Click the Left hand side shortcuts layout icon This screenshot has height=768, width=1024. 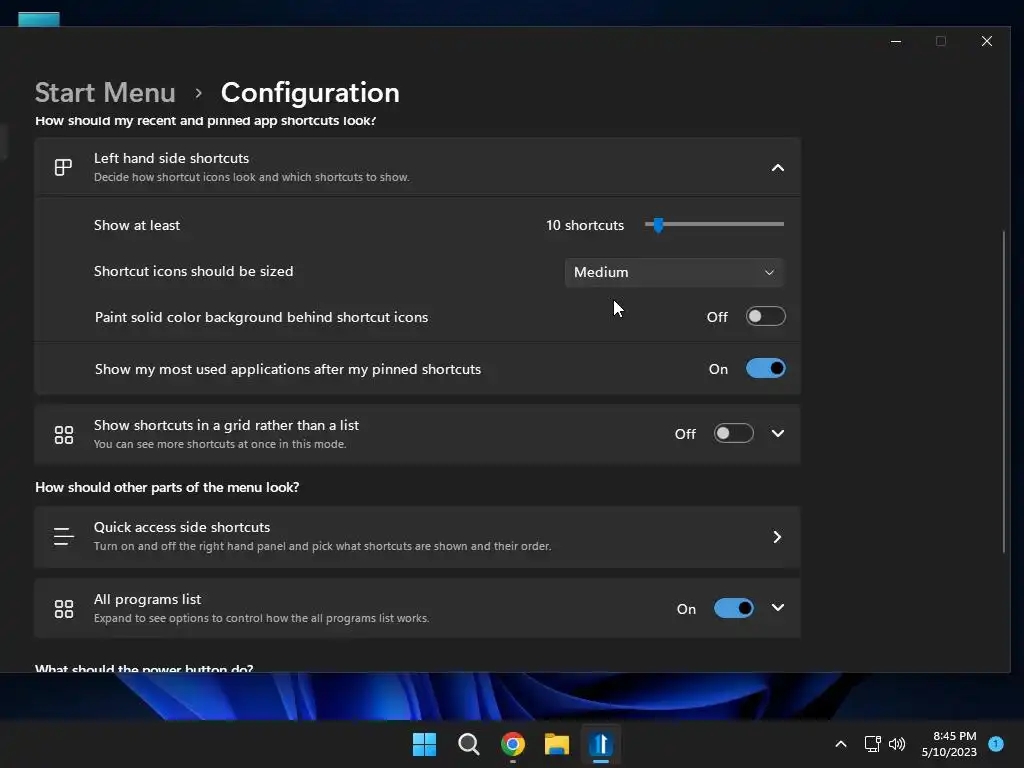[63, 168]
